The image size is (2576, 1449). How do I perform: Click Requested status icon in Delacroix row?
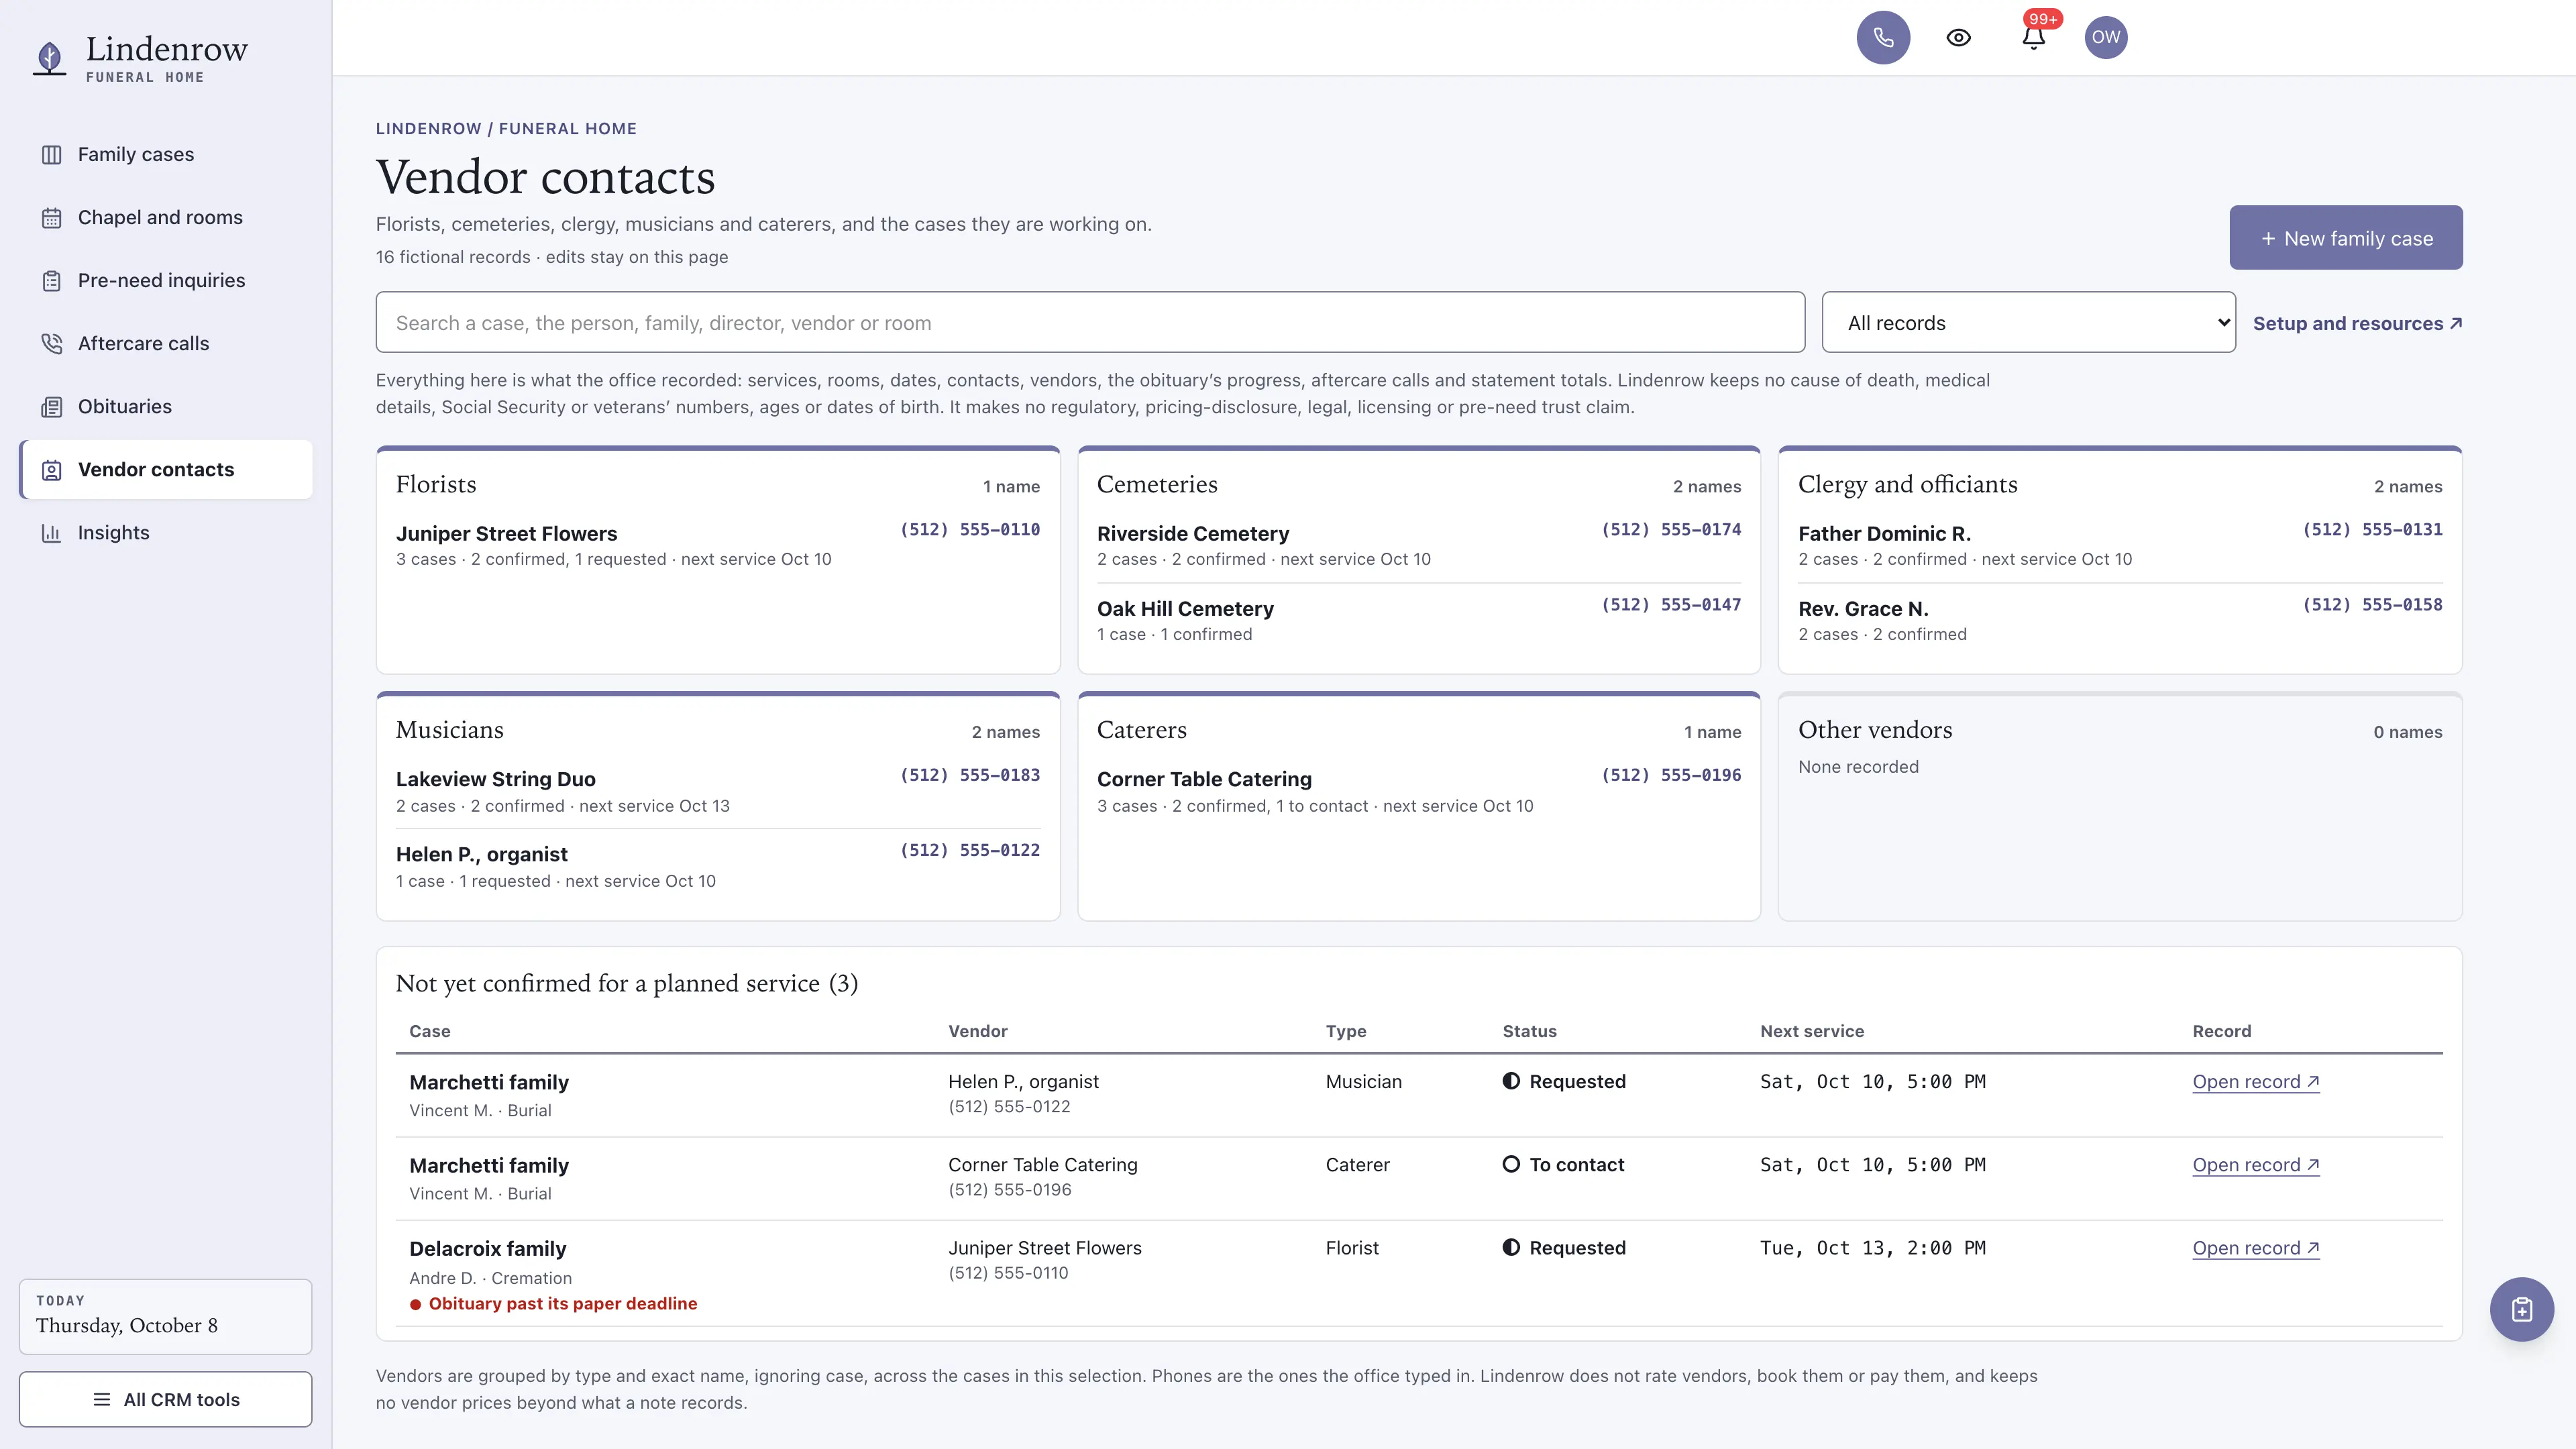pyautogui.click(x=1511, y=1247)
